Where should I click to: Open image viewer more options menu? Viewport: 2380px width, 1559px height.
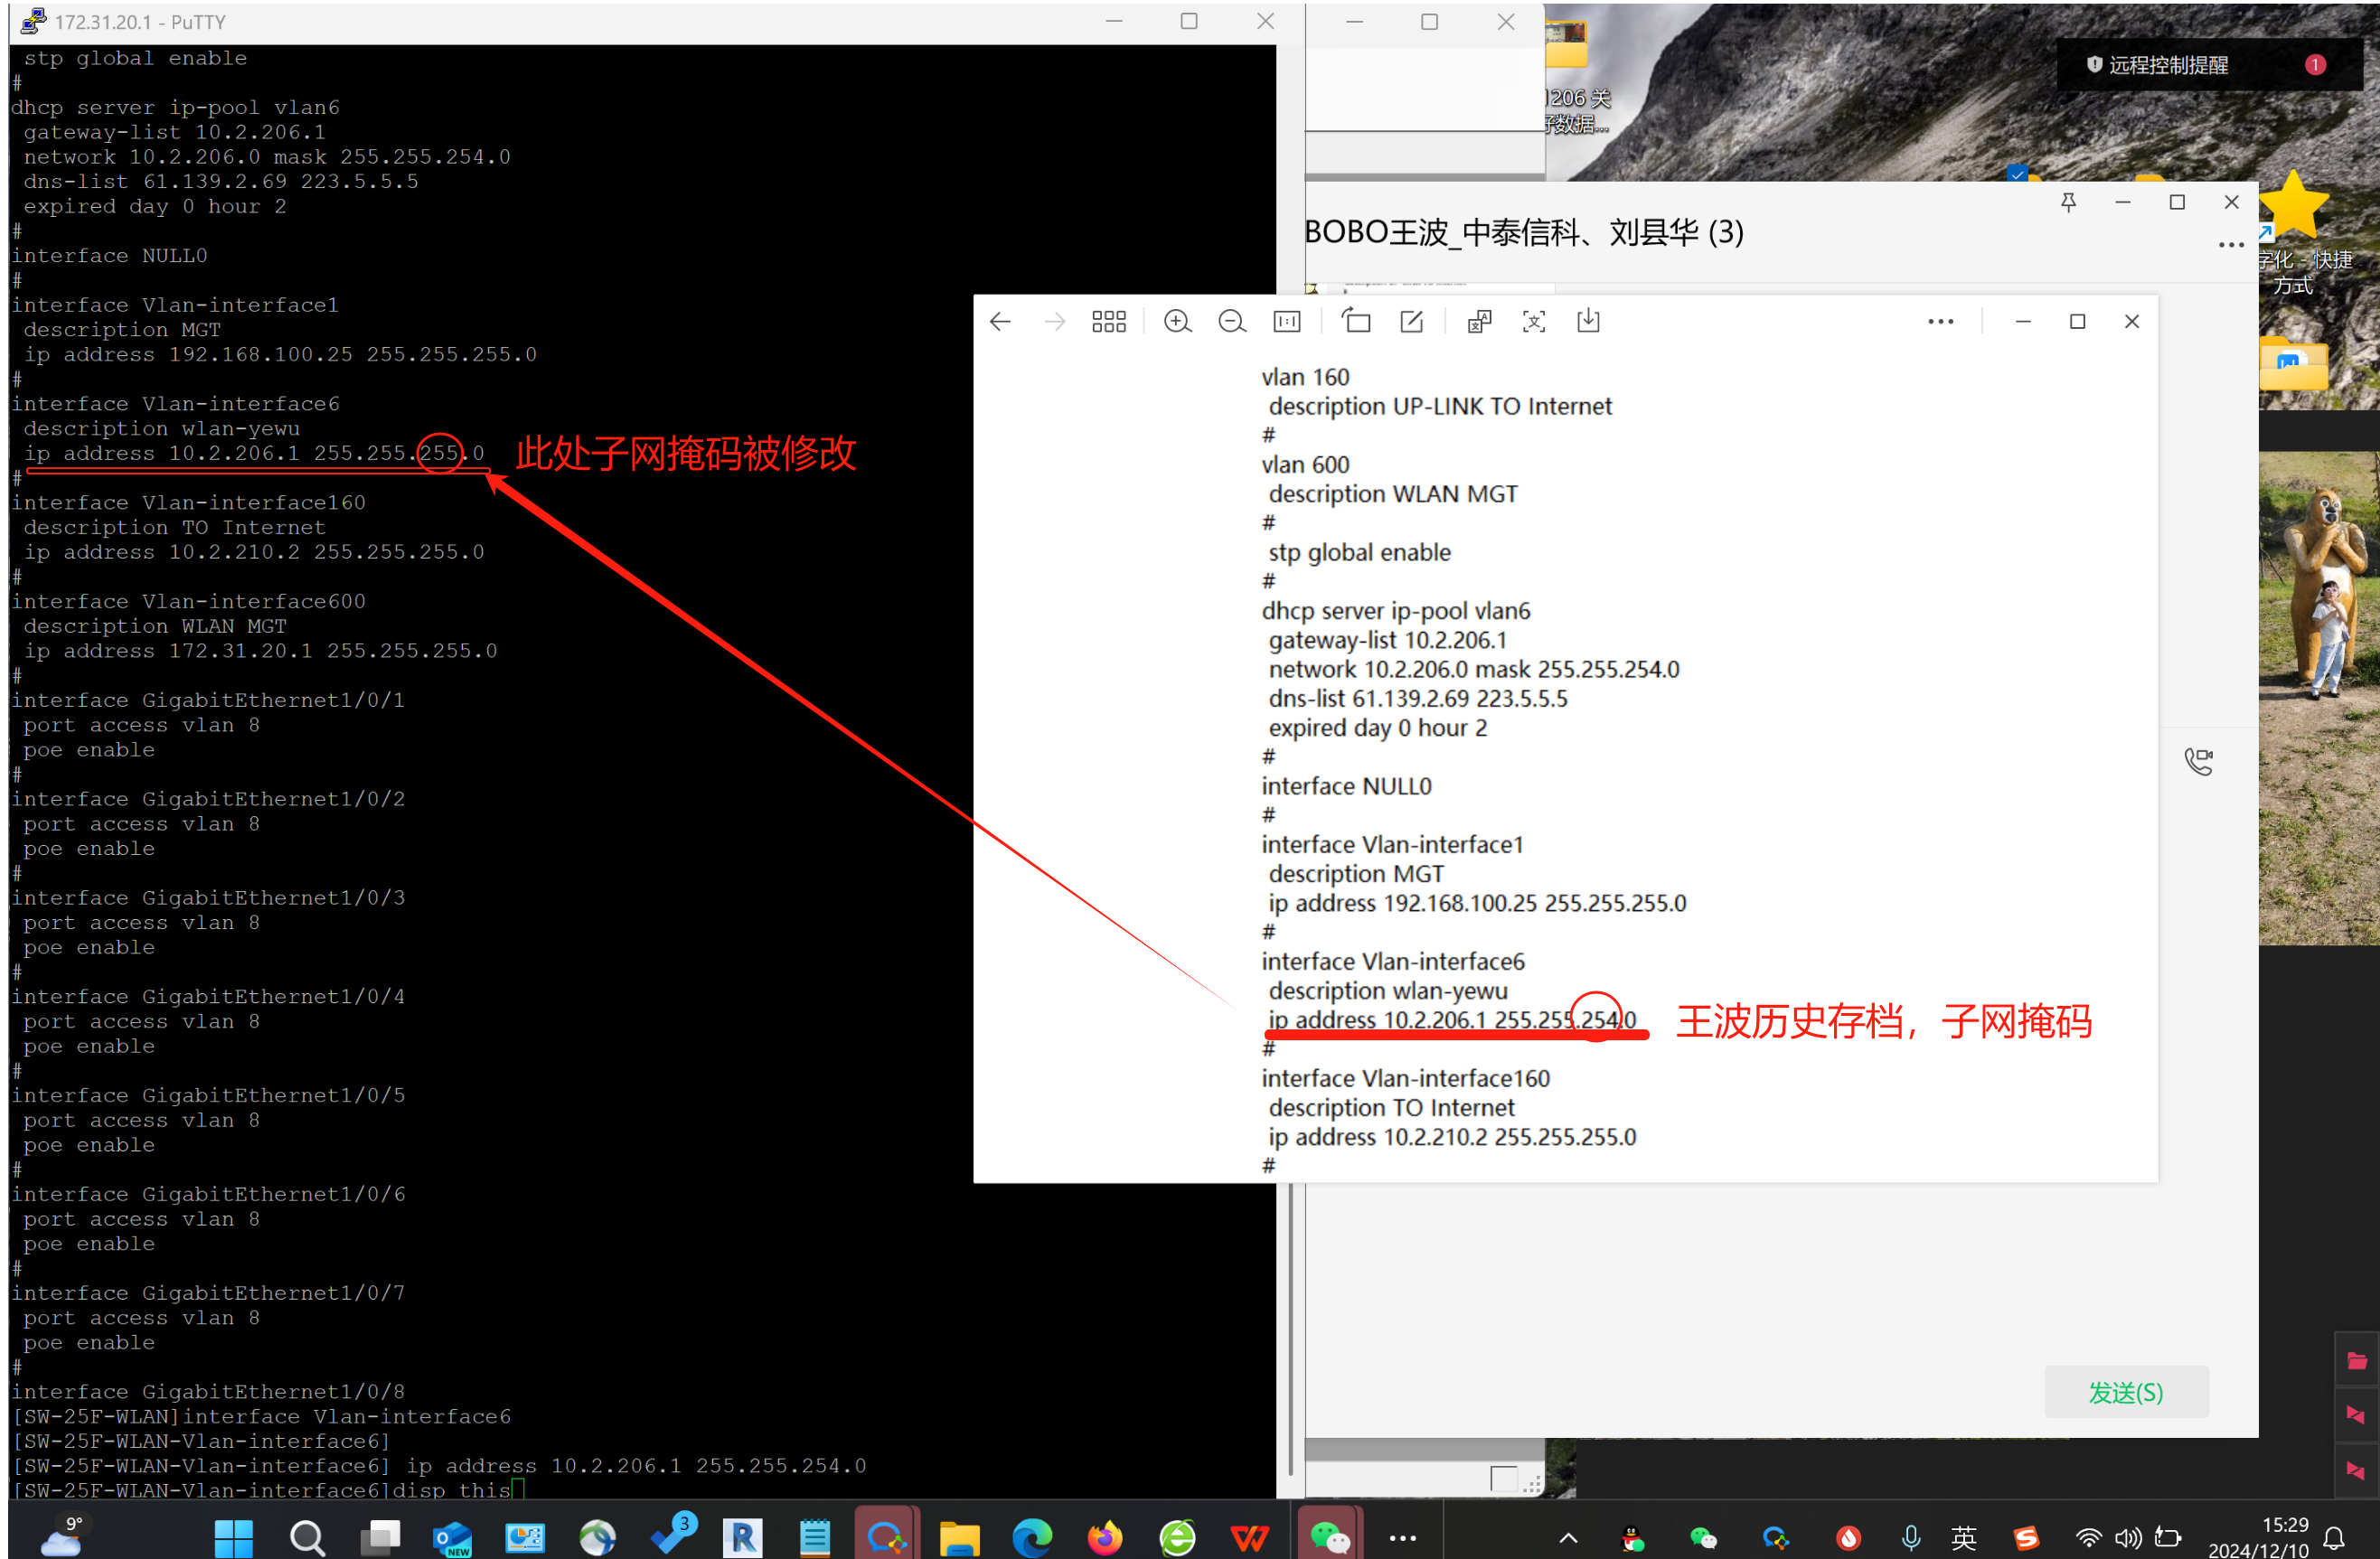1940,322
